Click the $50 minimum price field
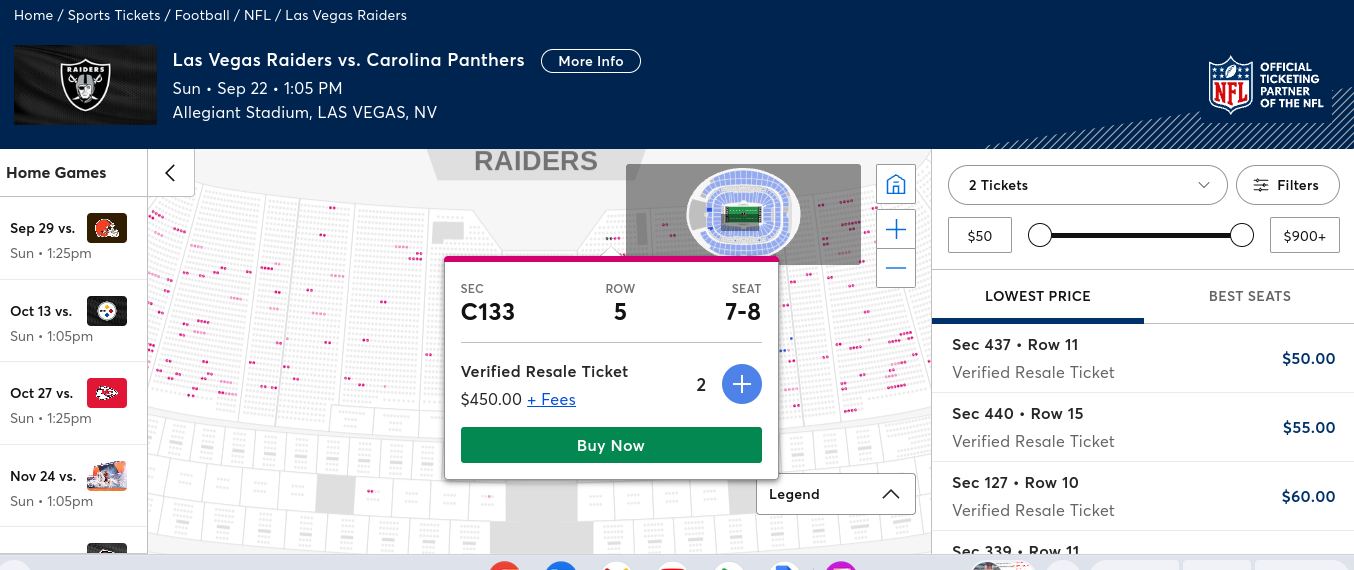The width and height of the screenshot is (1354, 570). click(x=980, y=236)
